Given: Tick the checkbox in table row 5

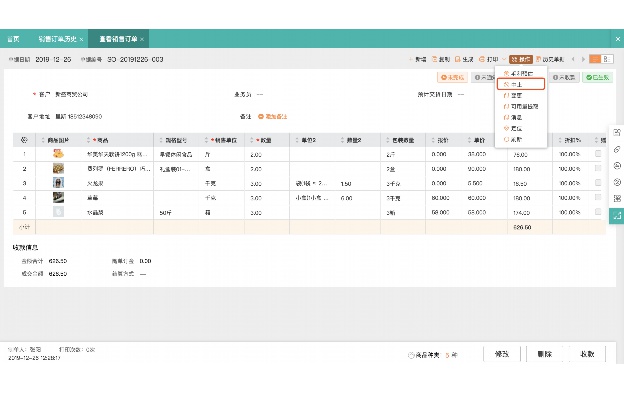Looking at the screenshot, I should point(598,212).
